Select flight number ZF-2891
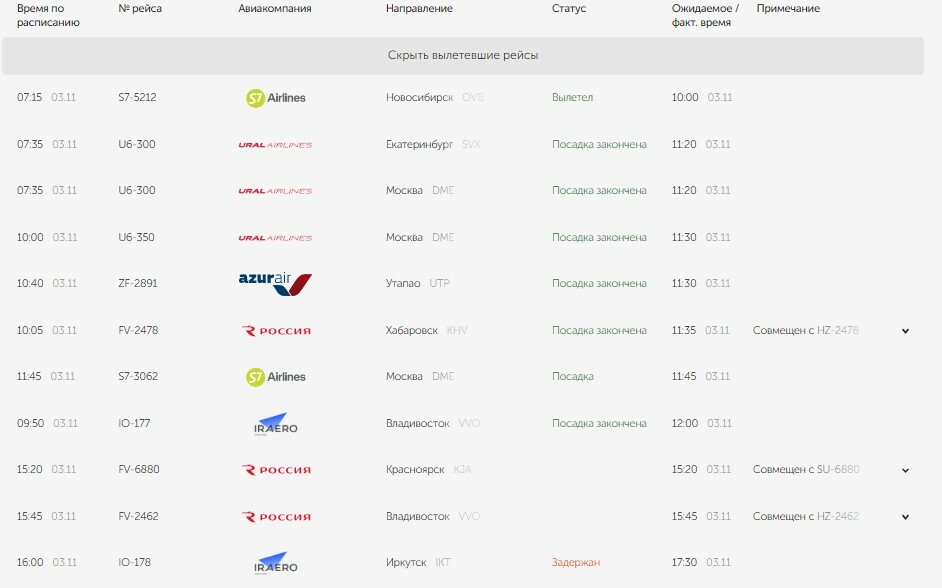The width and height of the screenshot is (942, 588). pyautogui.click(x=138, y=283)
